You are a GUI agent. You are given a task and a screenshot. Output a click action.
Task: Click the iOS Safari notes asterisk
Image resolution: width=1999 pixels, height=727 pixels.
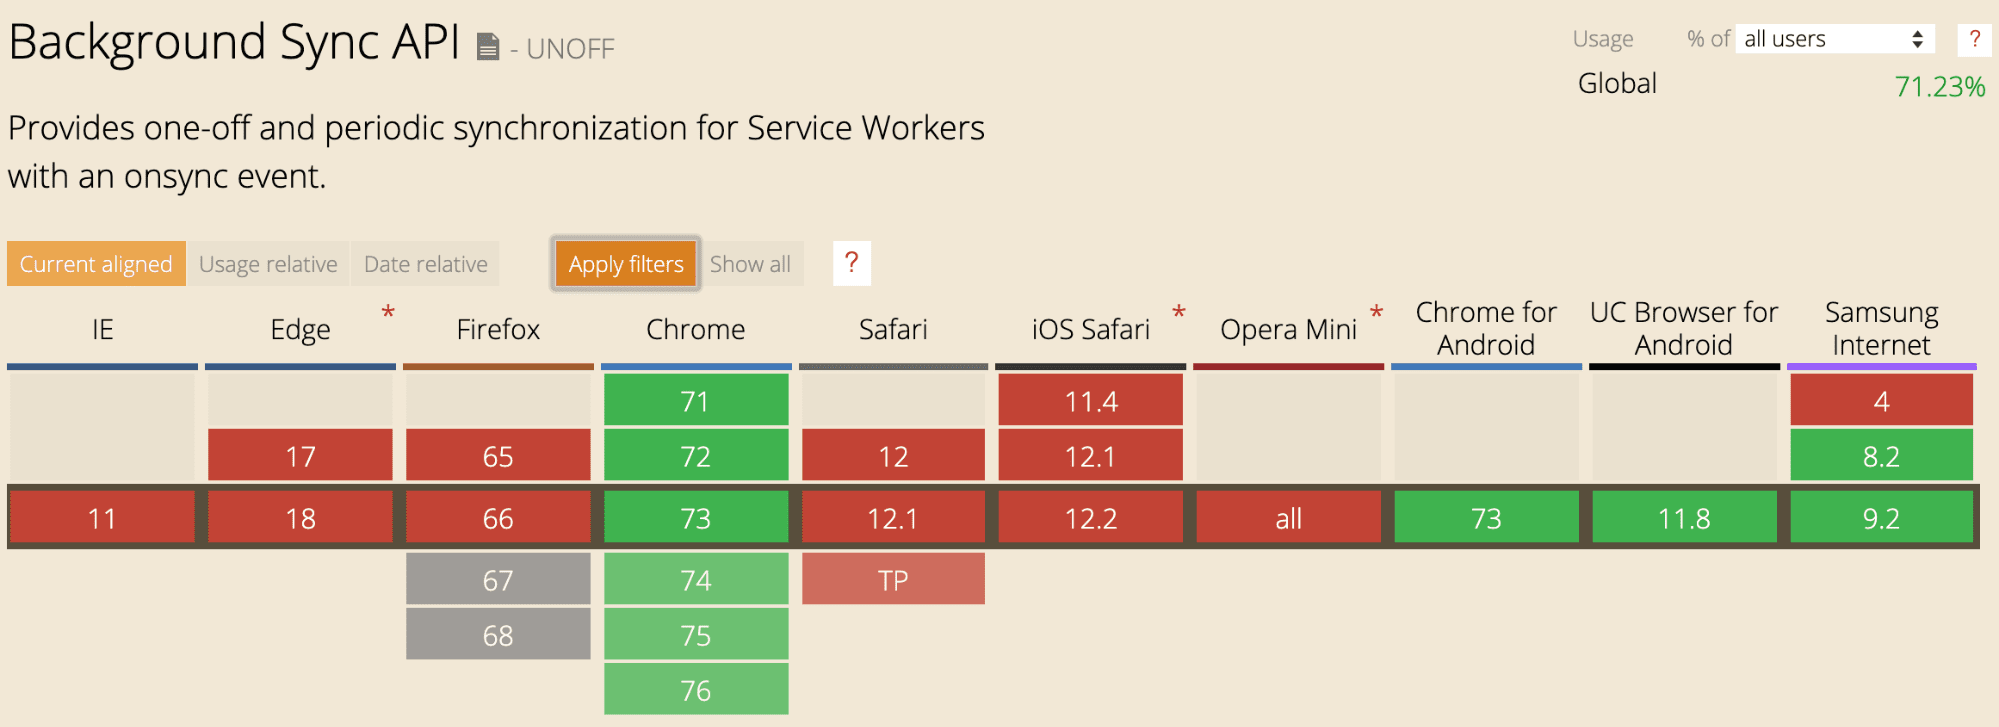(1179, 313)
